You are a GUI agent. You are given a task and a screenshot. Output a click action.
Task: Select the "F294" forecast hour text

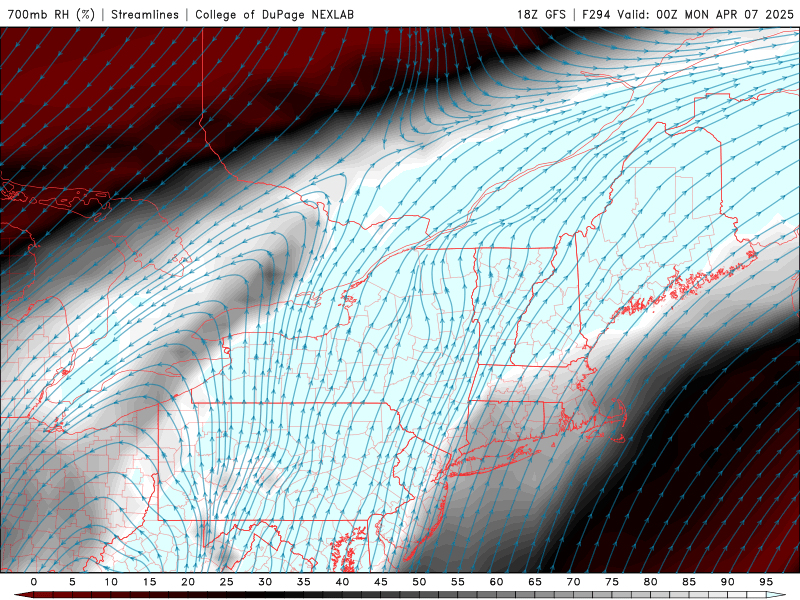[596, 14]
